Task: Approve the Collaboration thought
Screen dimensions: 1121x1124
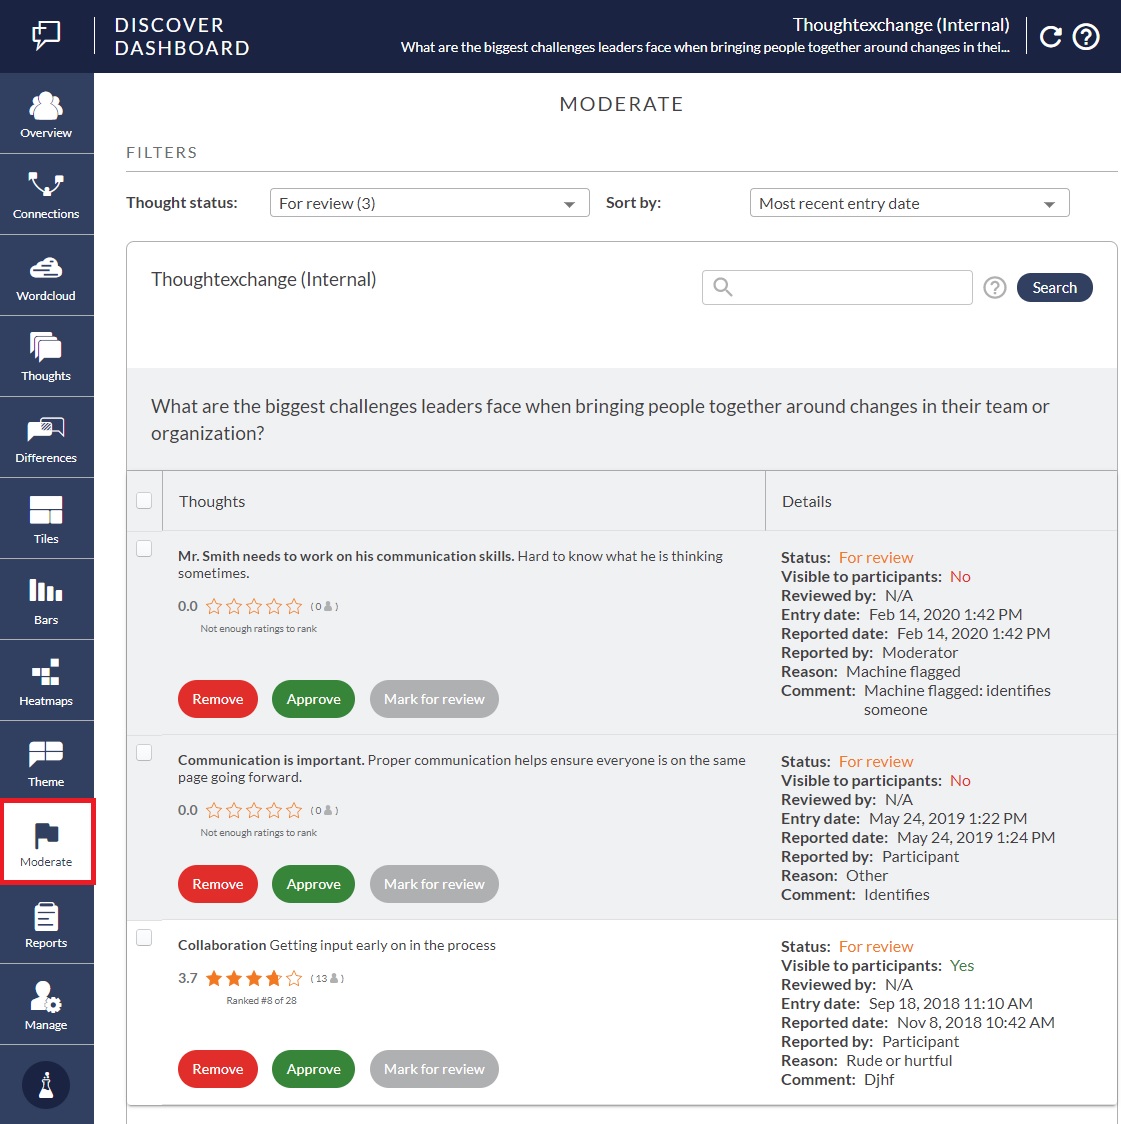Action: (x=313, y=1069)
